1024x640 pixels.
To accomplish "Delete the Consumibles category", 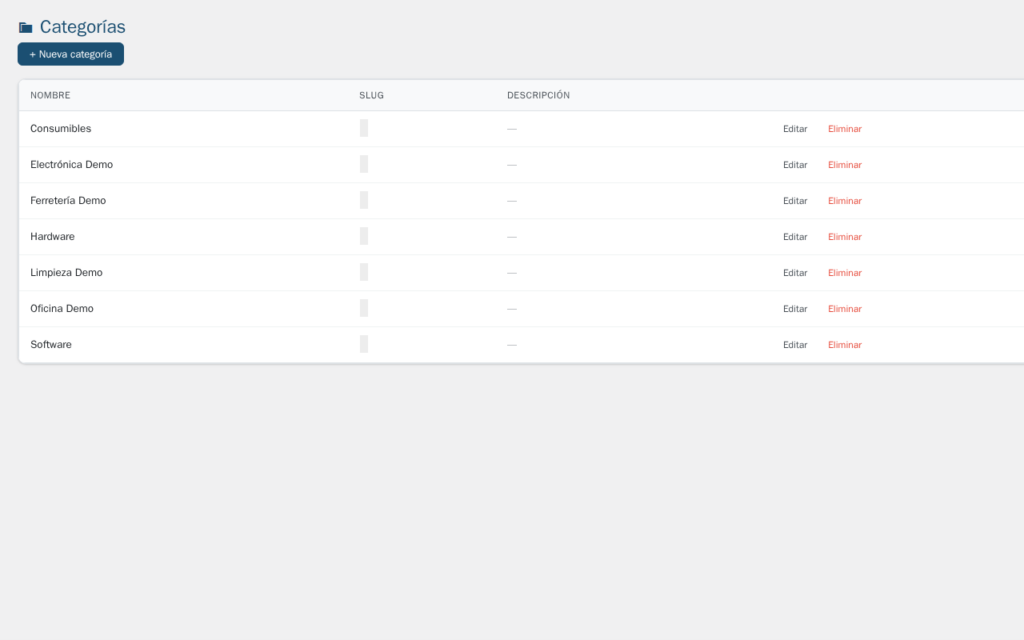I will point(844,128).
